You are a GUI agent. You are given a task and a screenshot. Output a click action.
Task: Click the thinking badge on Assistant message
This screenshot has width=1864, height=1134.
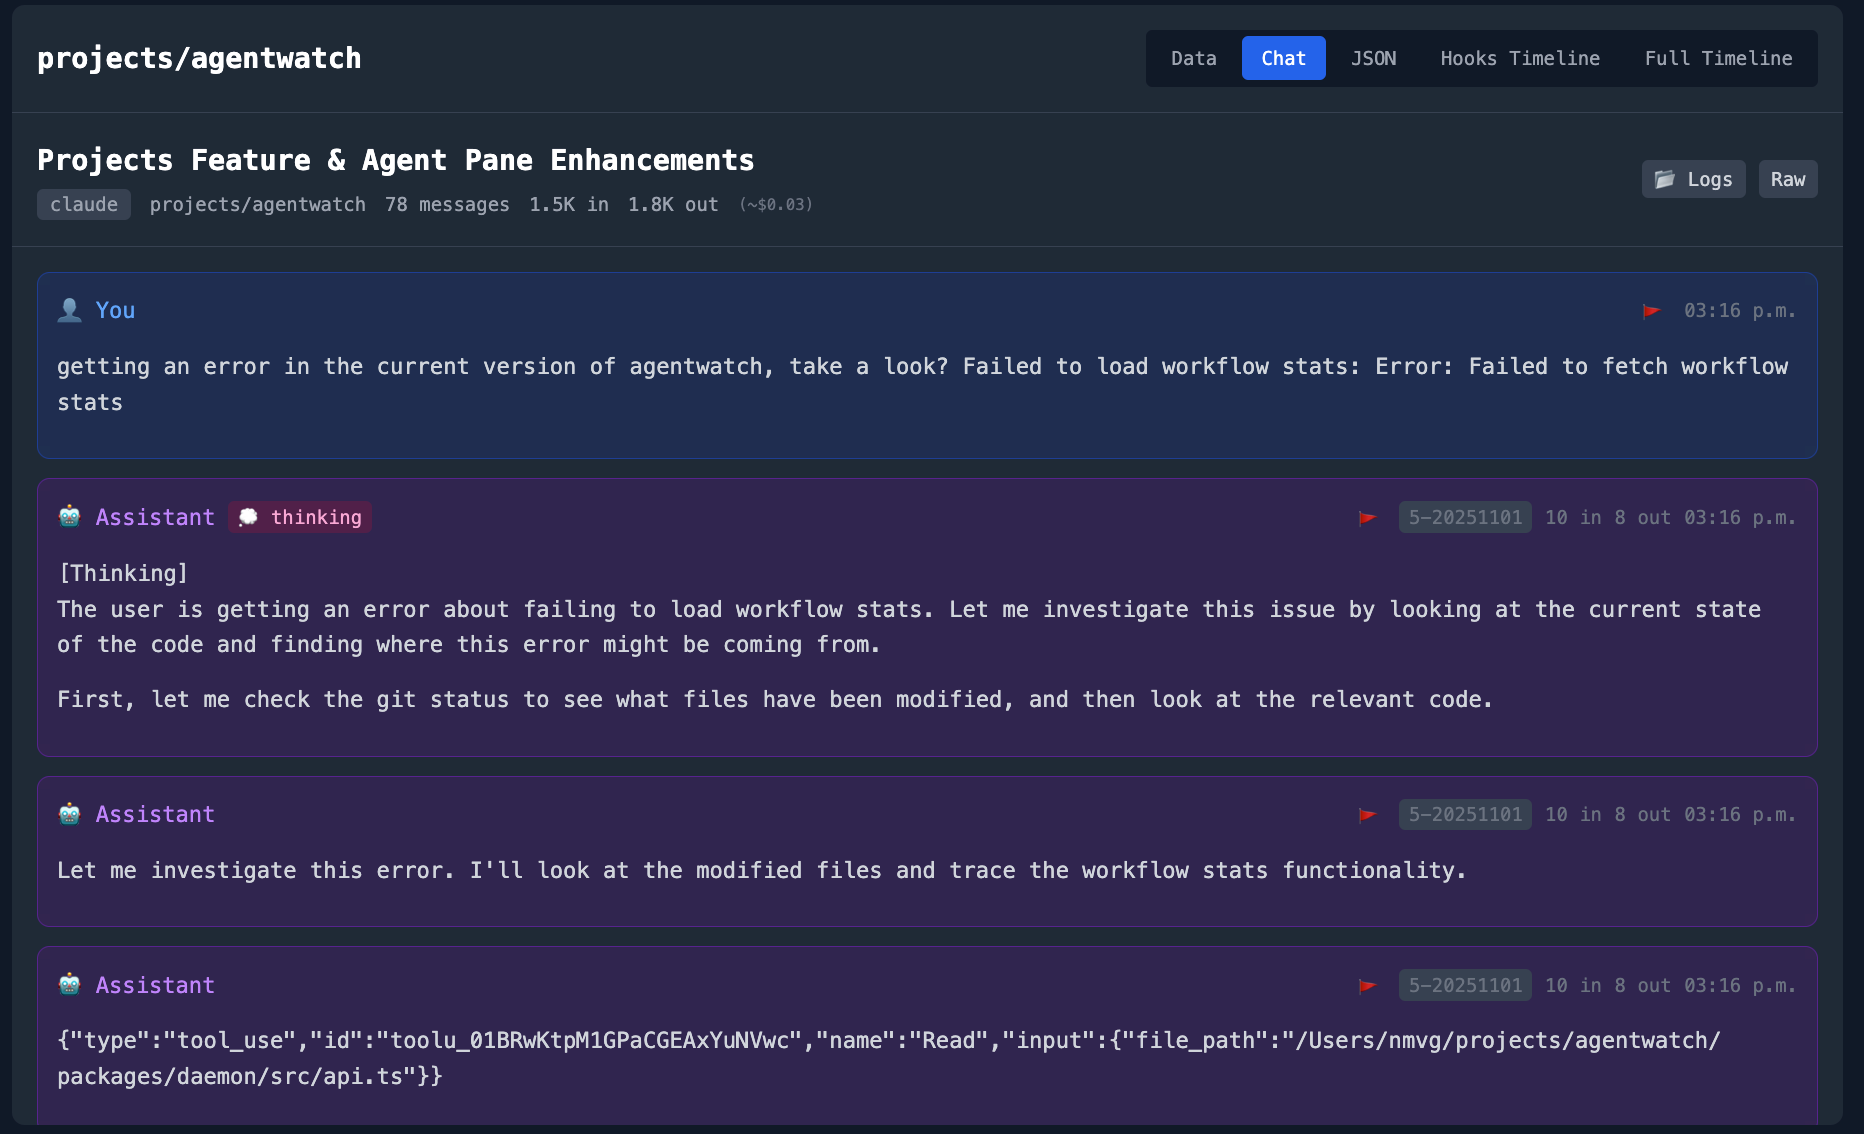[300, 517]
